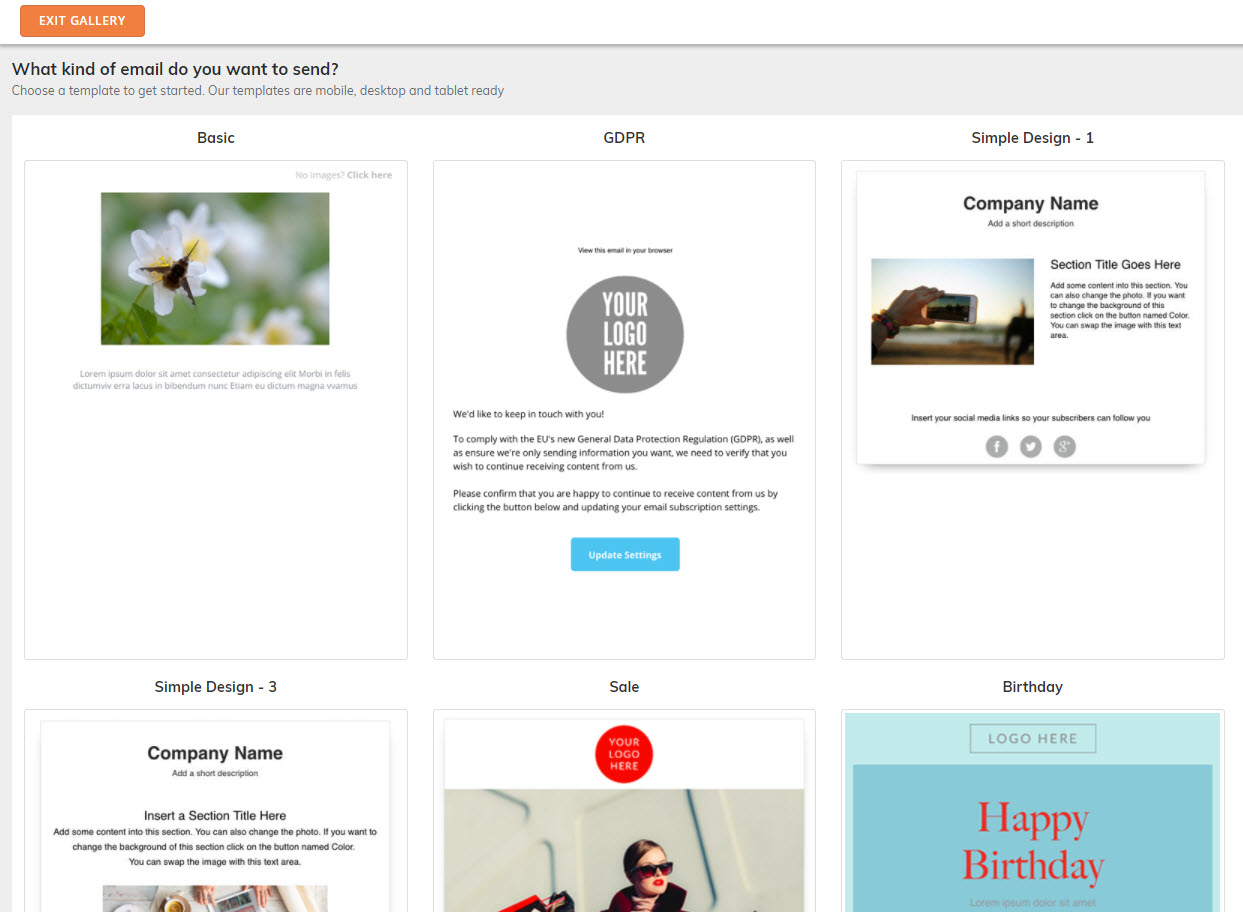Screen dimensions: 1243x912
Task: Click the Update Settings button in GDPR template
Action: click(x=625, y=555)
